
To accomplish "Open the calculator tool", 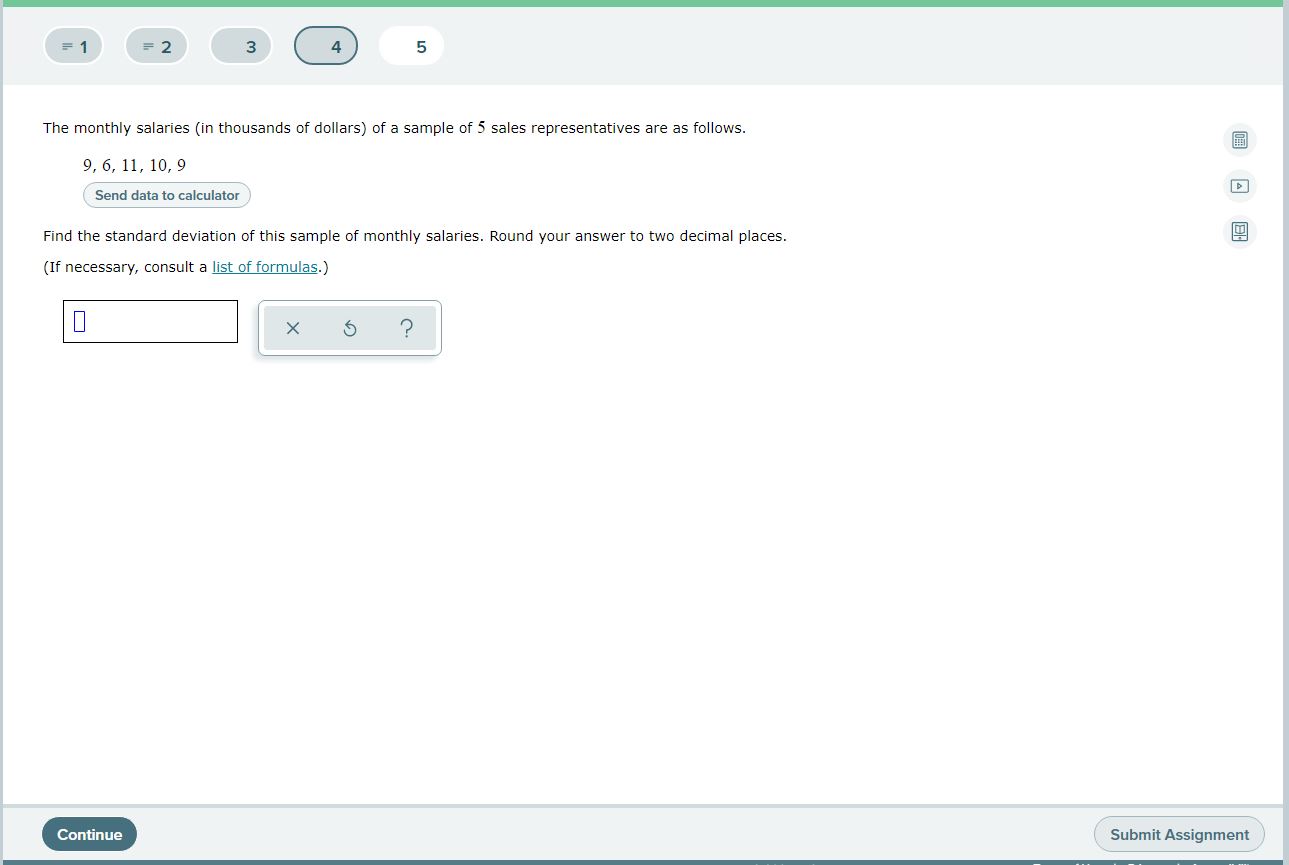I will 1239,140.
